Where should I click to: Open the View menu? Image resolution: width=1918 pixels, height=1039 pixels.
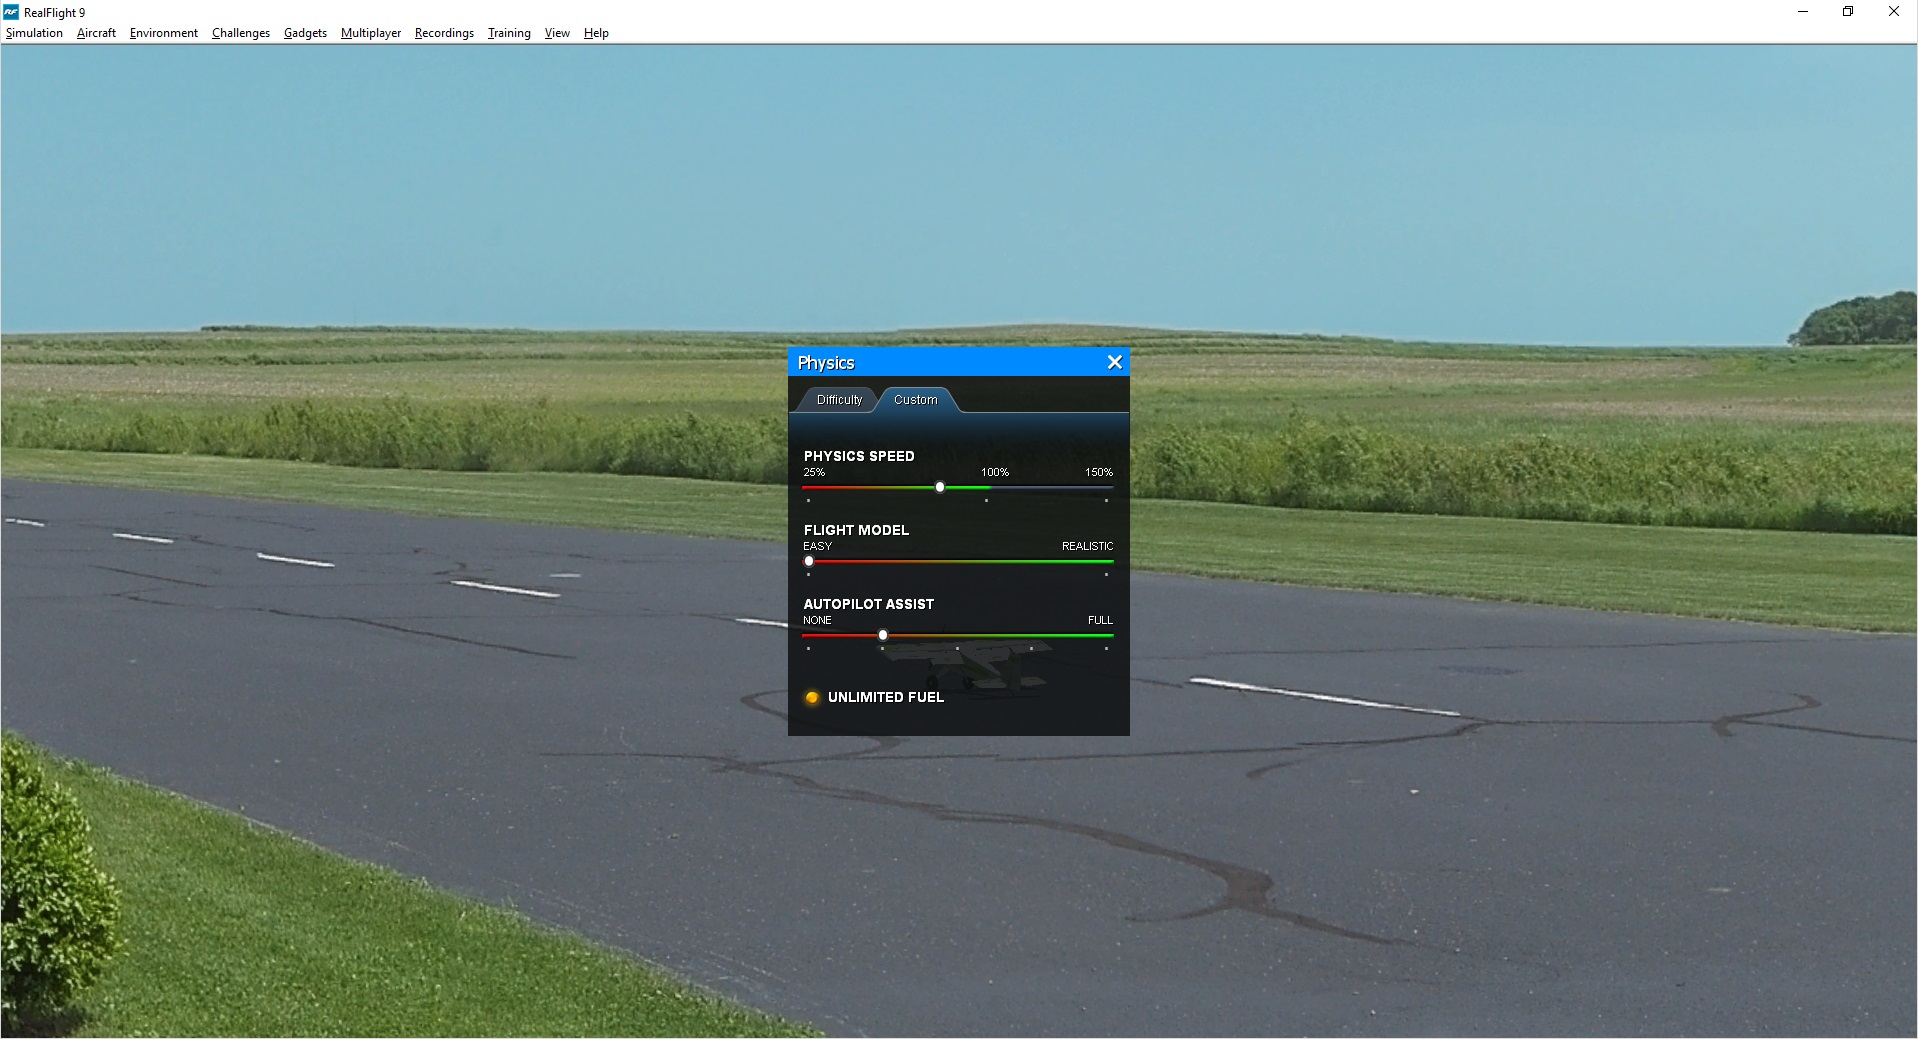556,33
